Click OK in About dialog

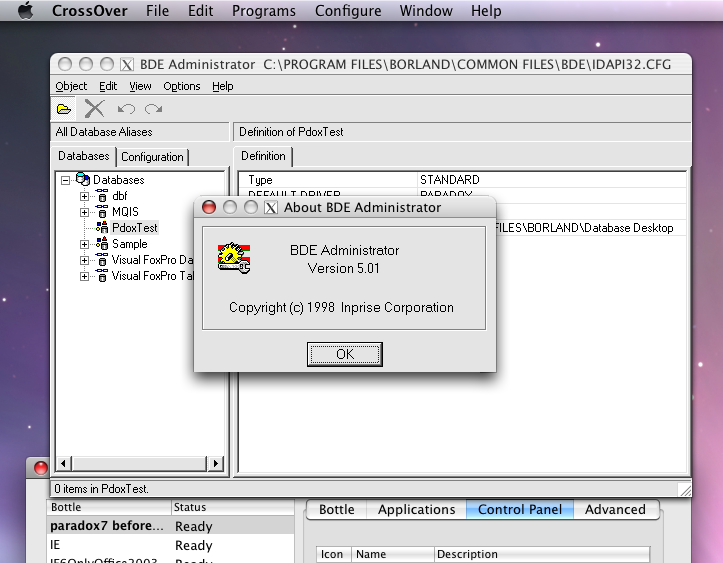[x=345, y=354]
